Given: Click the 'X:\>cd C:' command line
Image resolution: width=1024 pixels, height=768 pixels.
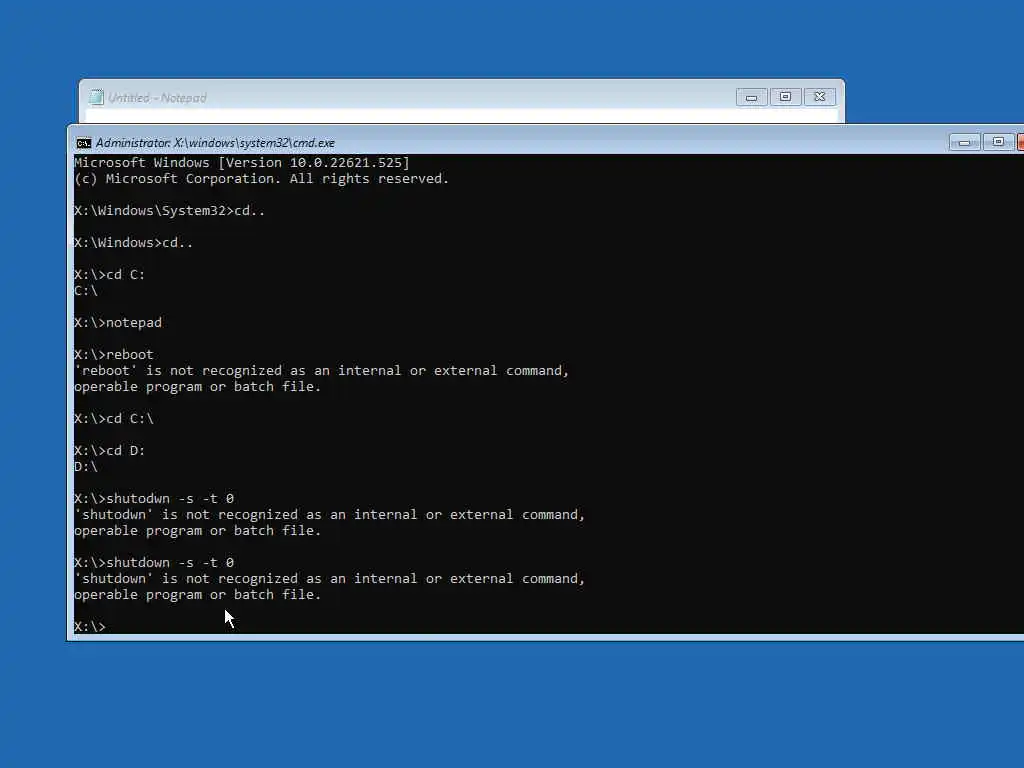Looking at the screenshot, I should (109, 275).
